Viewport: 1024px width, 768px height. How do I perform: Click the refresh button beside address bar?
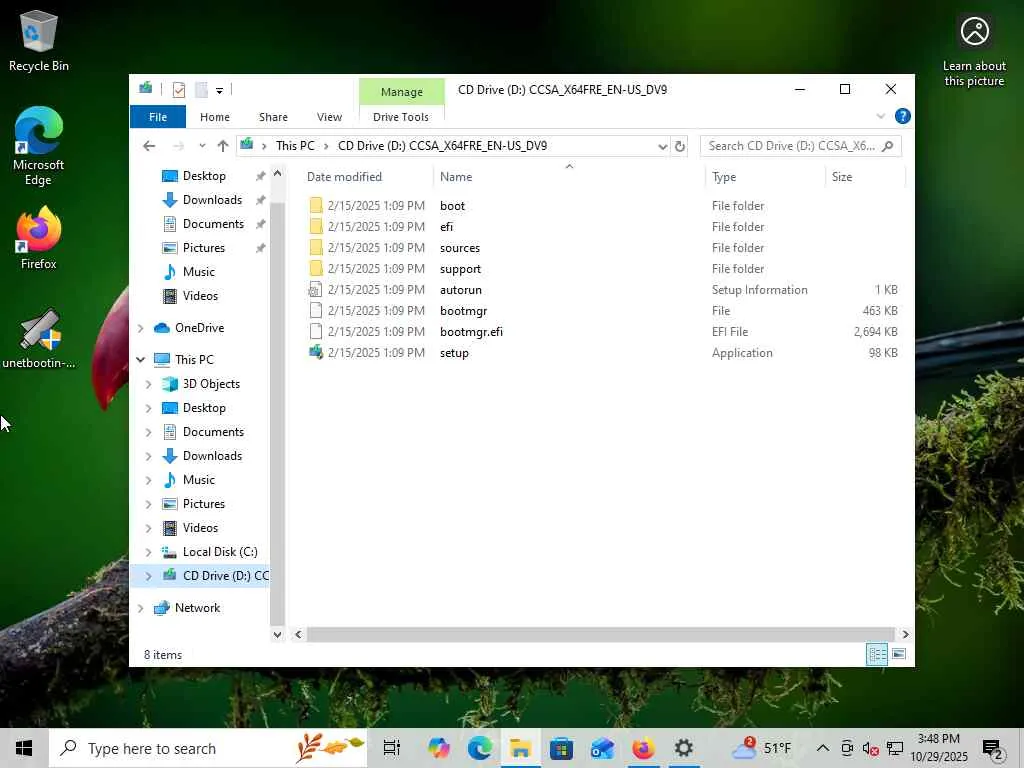tap(679, 146)
